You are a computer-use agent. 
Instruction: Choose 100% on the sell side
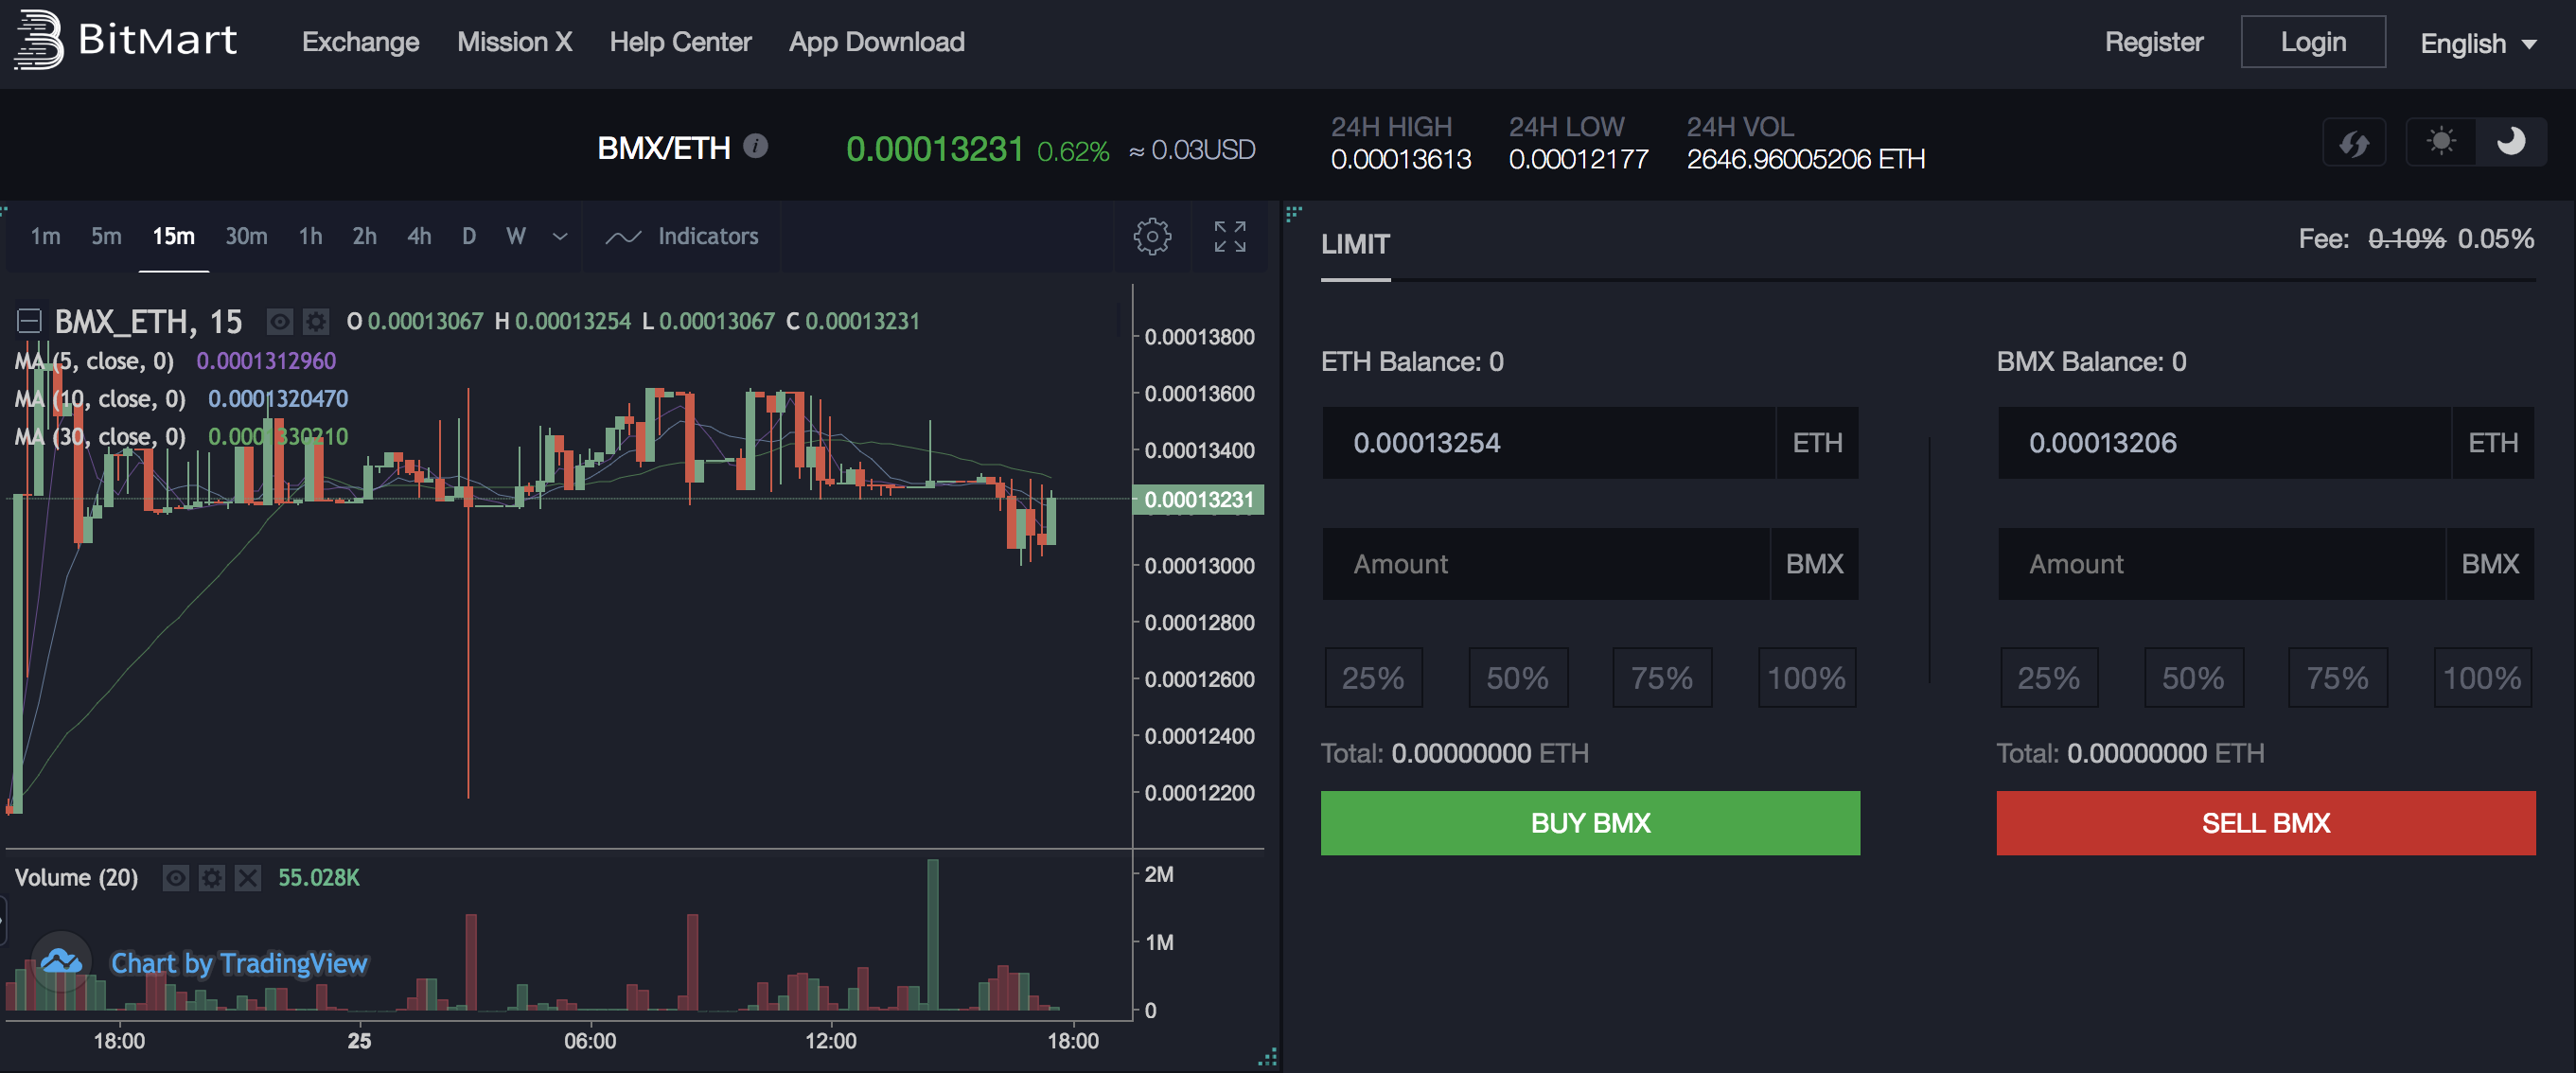(x=2483, y=678)
